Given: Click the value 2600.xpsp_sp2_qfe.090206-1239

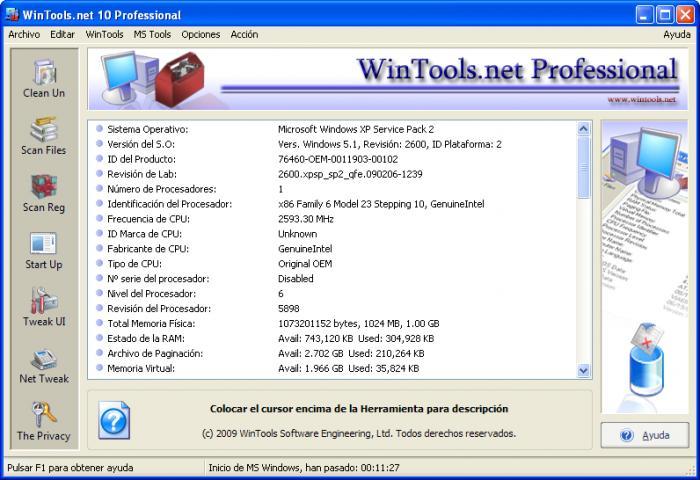Looking at the screenshot, I should [350, 174].
